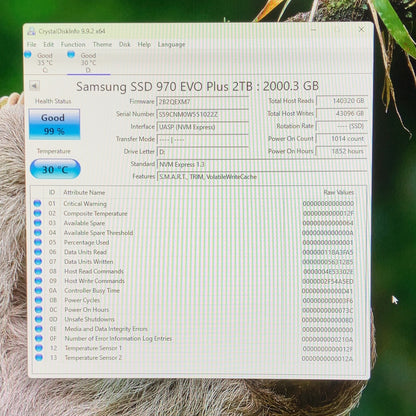Click the status icon for Power On Hours row
416x416 pixels.
click(39, 310)
